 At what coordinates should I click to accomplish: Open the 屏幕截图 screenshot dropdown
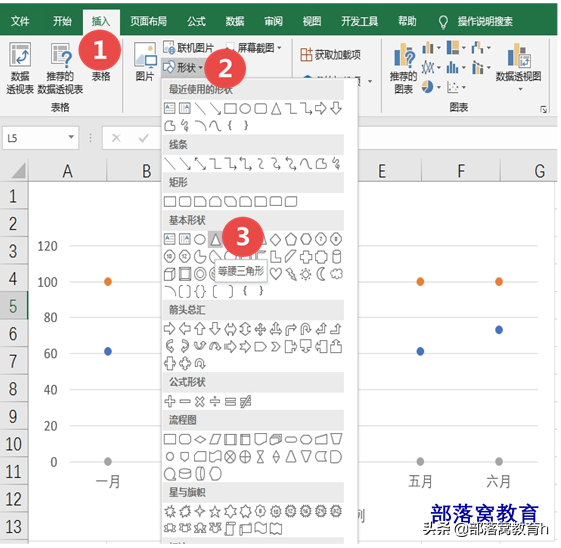pyautogui.click(x=254, y=48)
